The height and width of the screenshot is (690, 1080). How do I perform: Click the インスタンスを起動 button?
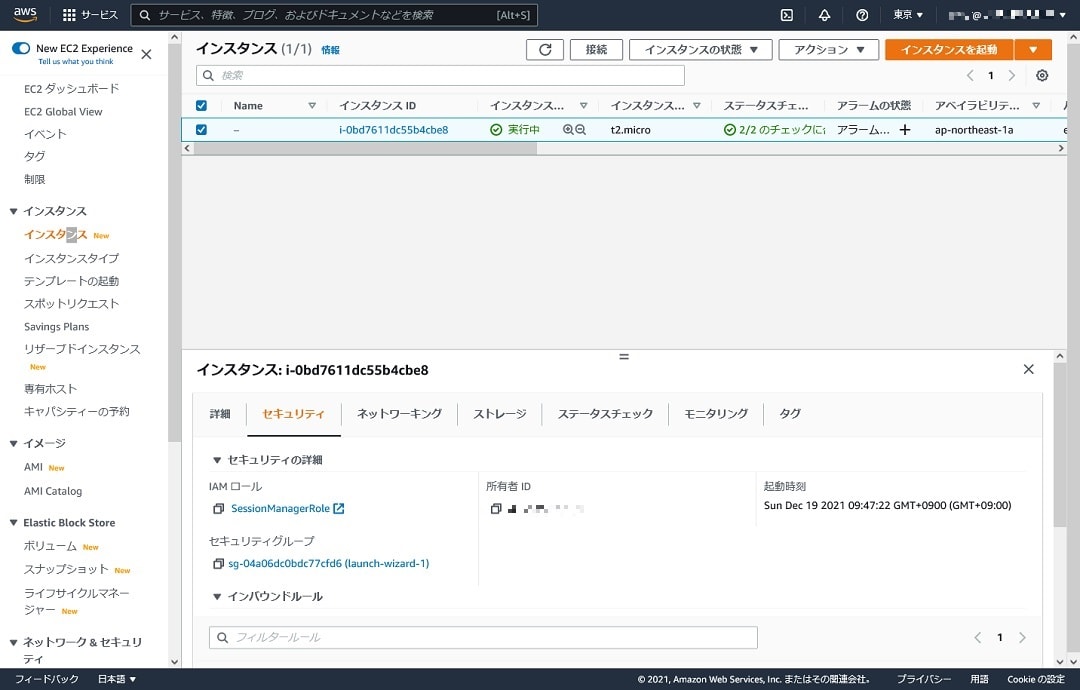click(949, 50)
